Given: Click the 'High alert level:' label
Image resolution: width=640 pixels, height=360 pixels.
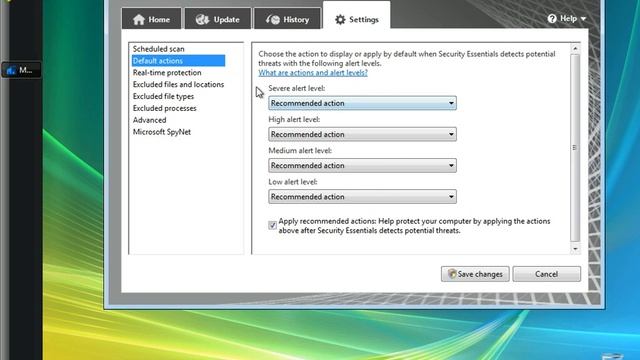Looking at the screenshot, I should pyautogui.click(x=294, y=119).
